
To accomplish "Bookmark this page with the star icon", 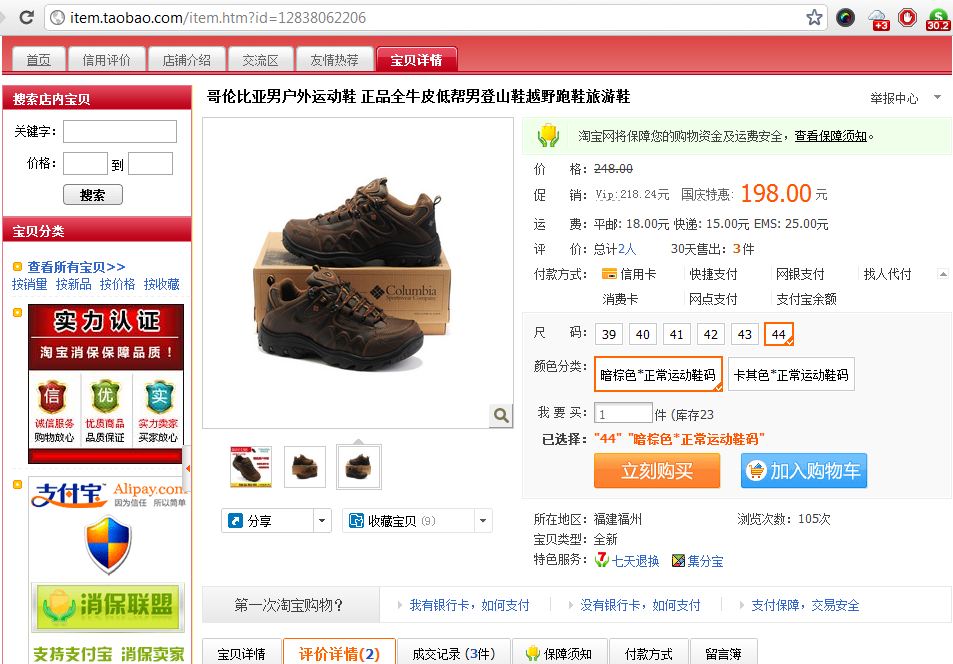I will click(814, 18).
